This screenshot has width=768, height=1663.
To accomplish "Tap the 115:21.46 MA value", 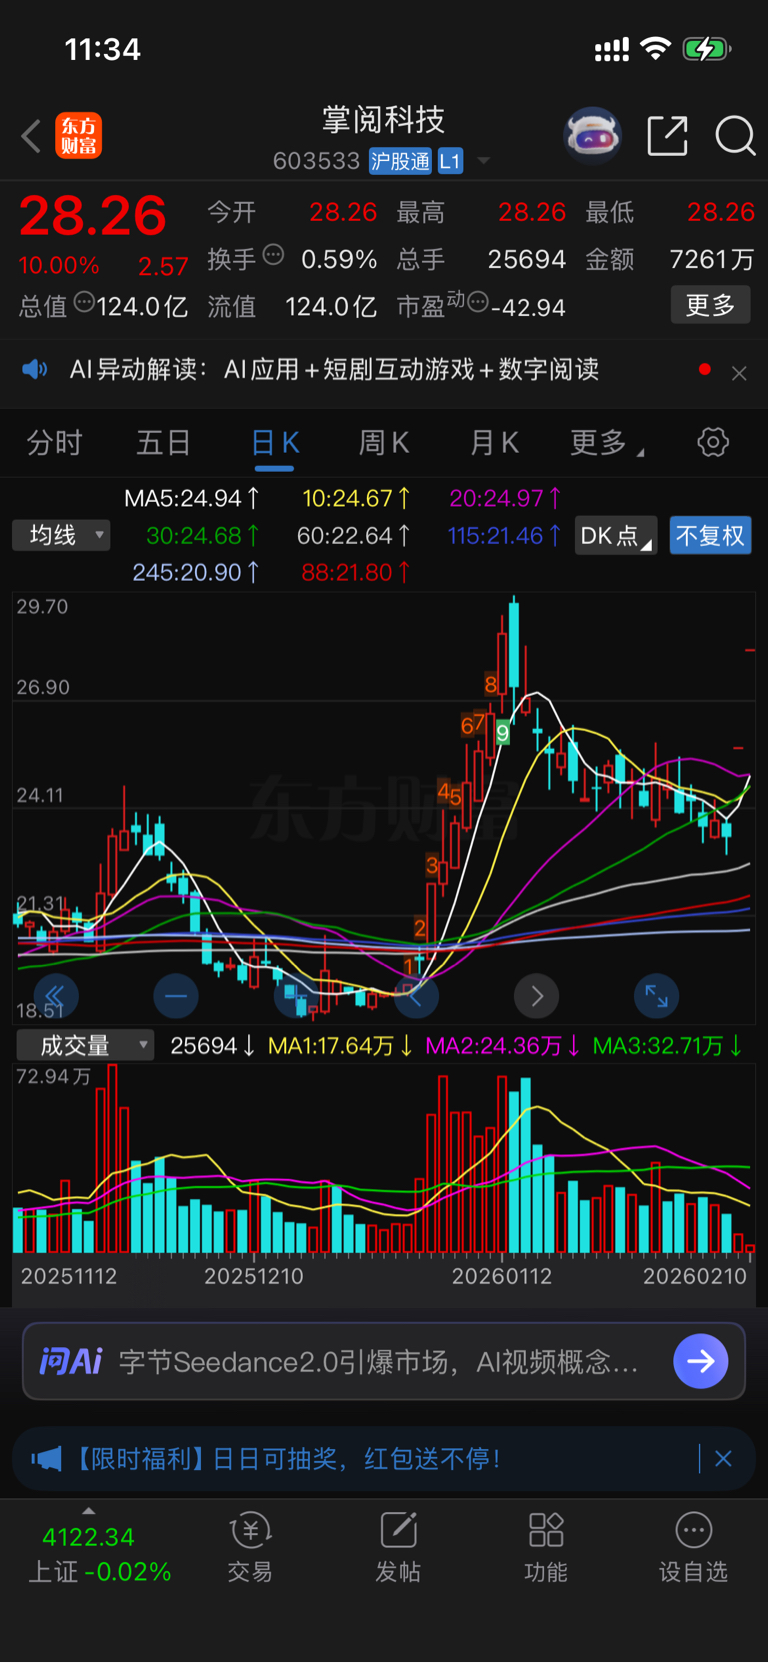I will 503,535.
